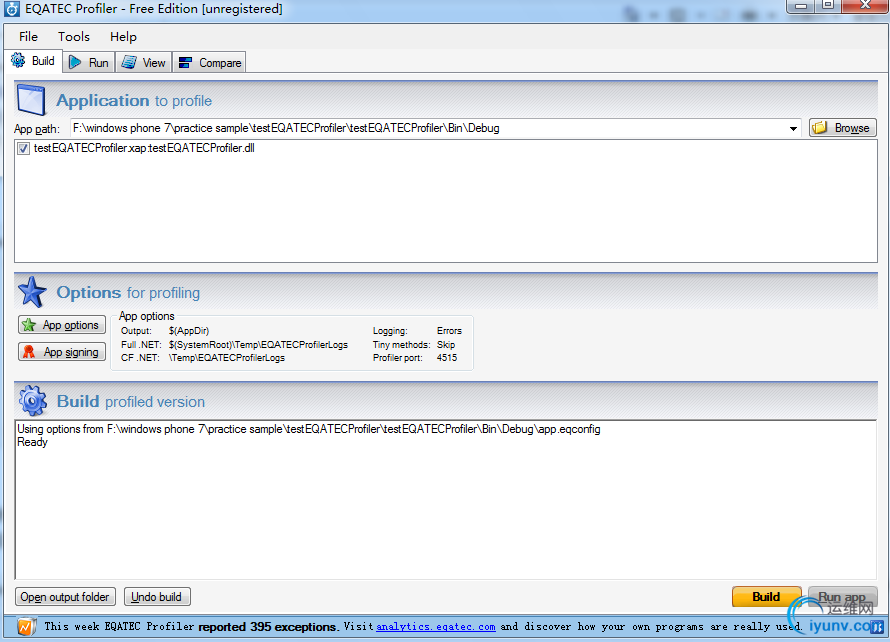Click the gear icon beside Build profiled version

(32, 401)
